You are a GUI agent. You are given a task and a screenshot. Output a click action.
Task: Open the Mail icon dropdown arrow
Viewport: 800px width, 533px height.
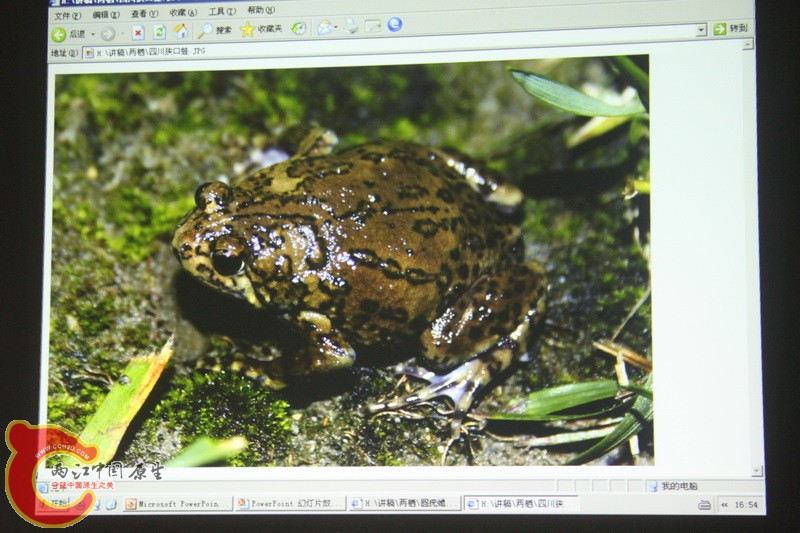click(336, 28)
